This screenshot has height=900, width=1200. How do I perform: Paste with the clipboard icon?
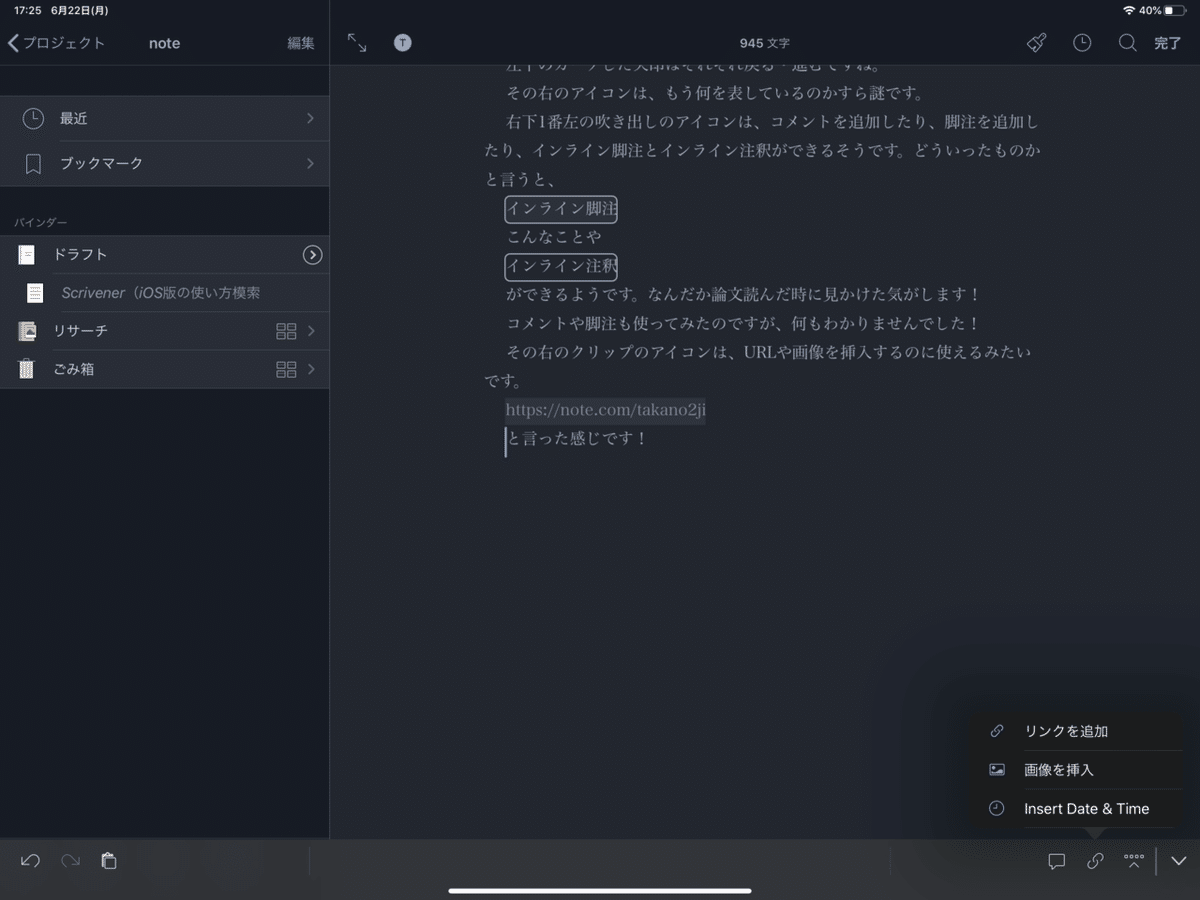point(109,860)
